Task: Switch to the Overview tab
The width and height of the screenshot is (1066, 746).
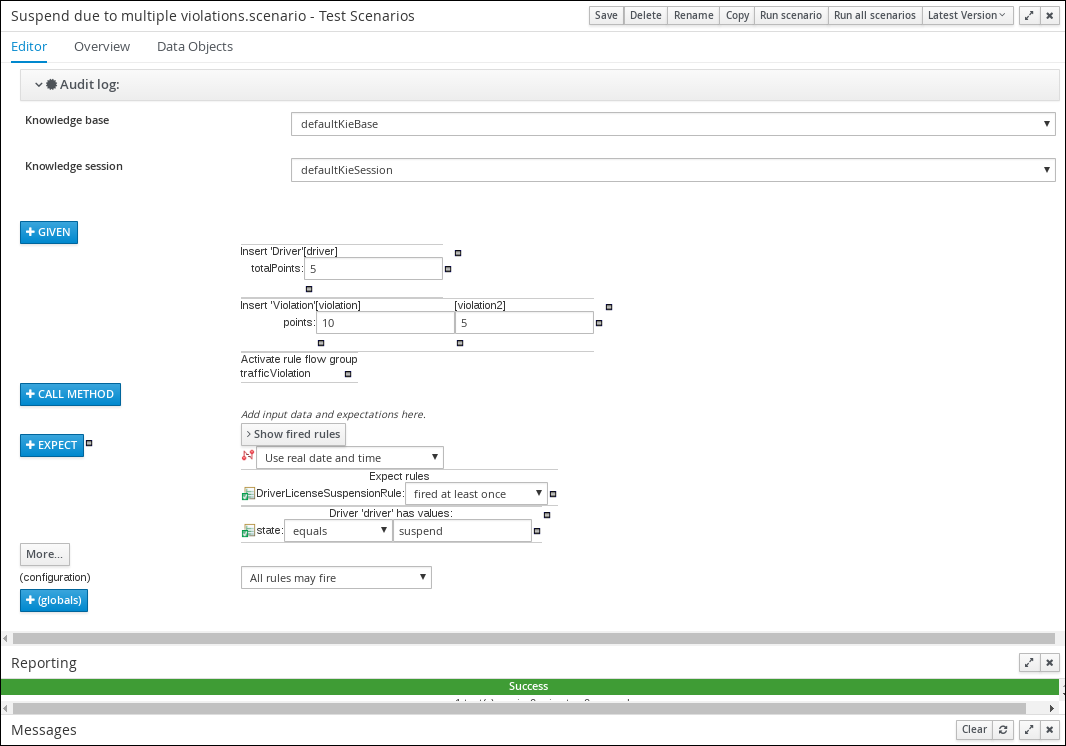Action: click(x=102, y=46)
